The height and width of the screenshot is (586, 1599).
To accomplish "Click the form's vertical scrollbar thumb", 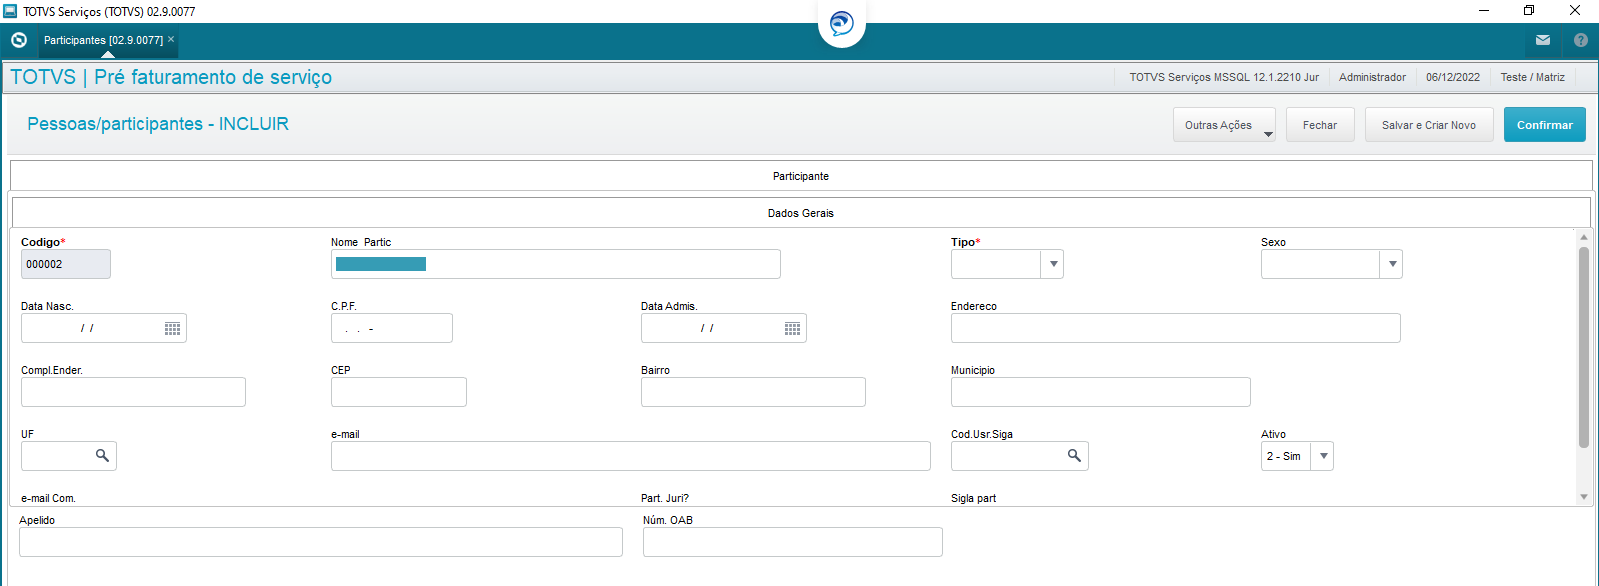I will click(1584, 346).
